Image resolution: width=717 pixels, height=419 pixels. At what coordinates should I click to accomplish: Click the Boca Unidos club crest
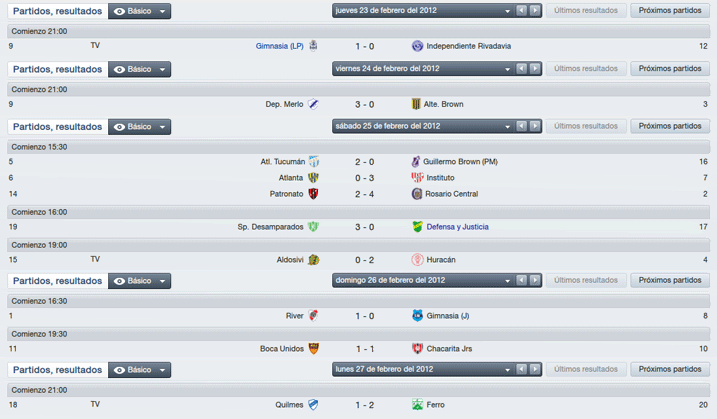313,349
